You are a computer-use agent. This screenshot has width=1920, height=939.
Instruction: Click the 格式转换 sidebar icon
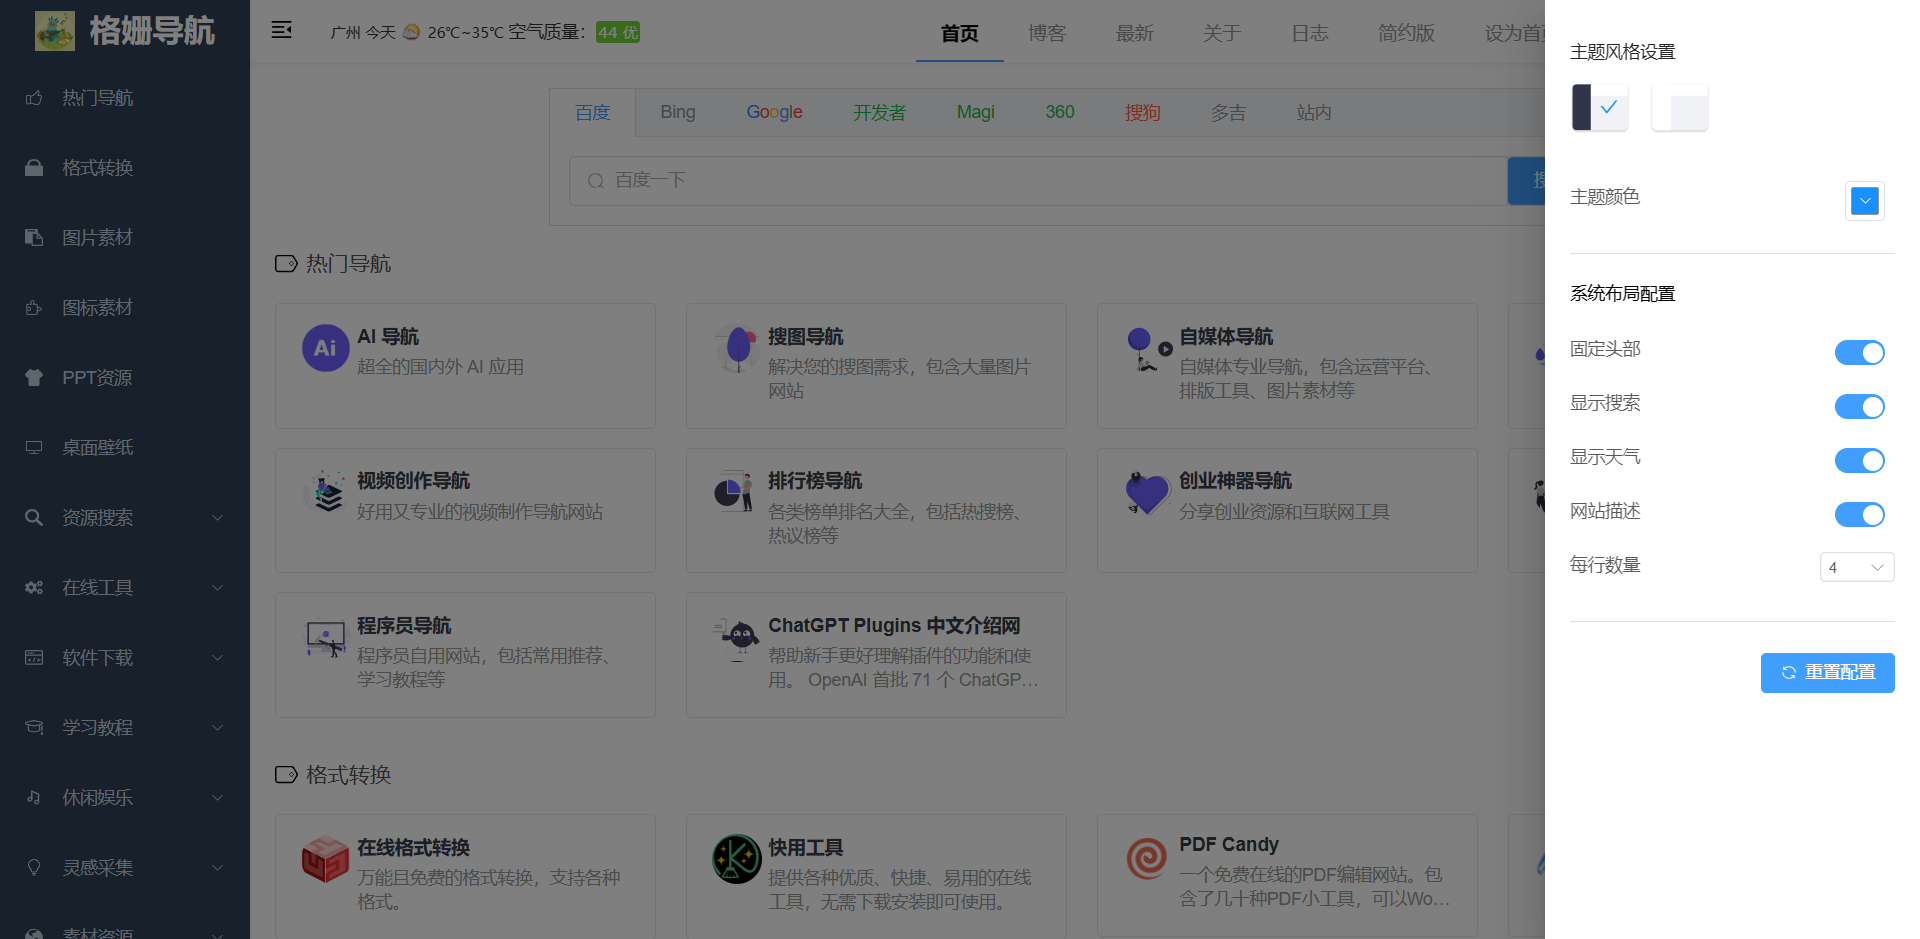point(34,168)
